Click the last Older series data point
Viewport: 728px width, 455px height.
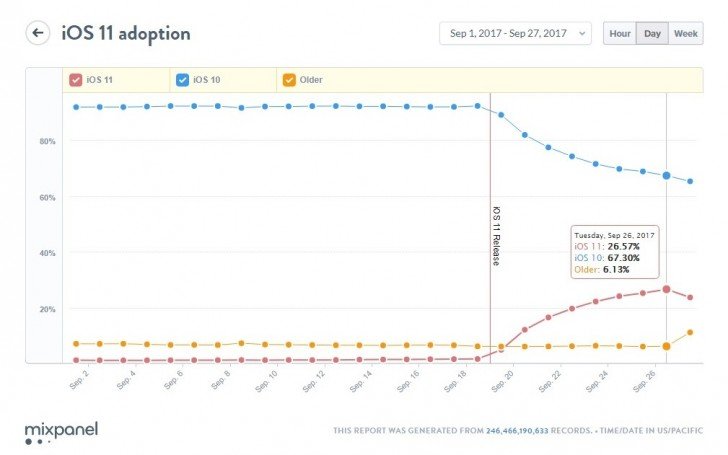pyautogui.click(x=690, y=332)
